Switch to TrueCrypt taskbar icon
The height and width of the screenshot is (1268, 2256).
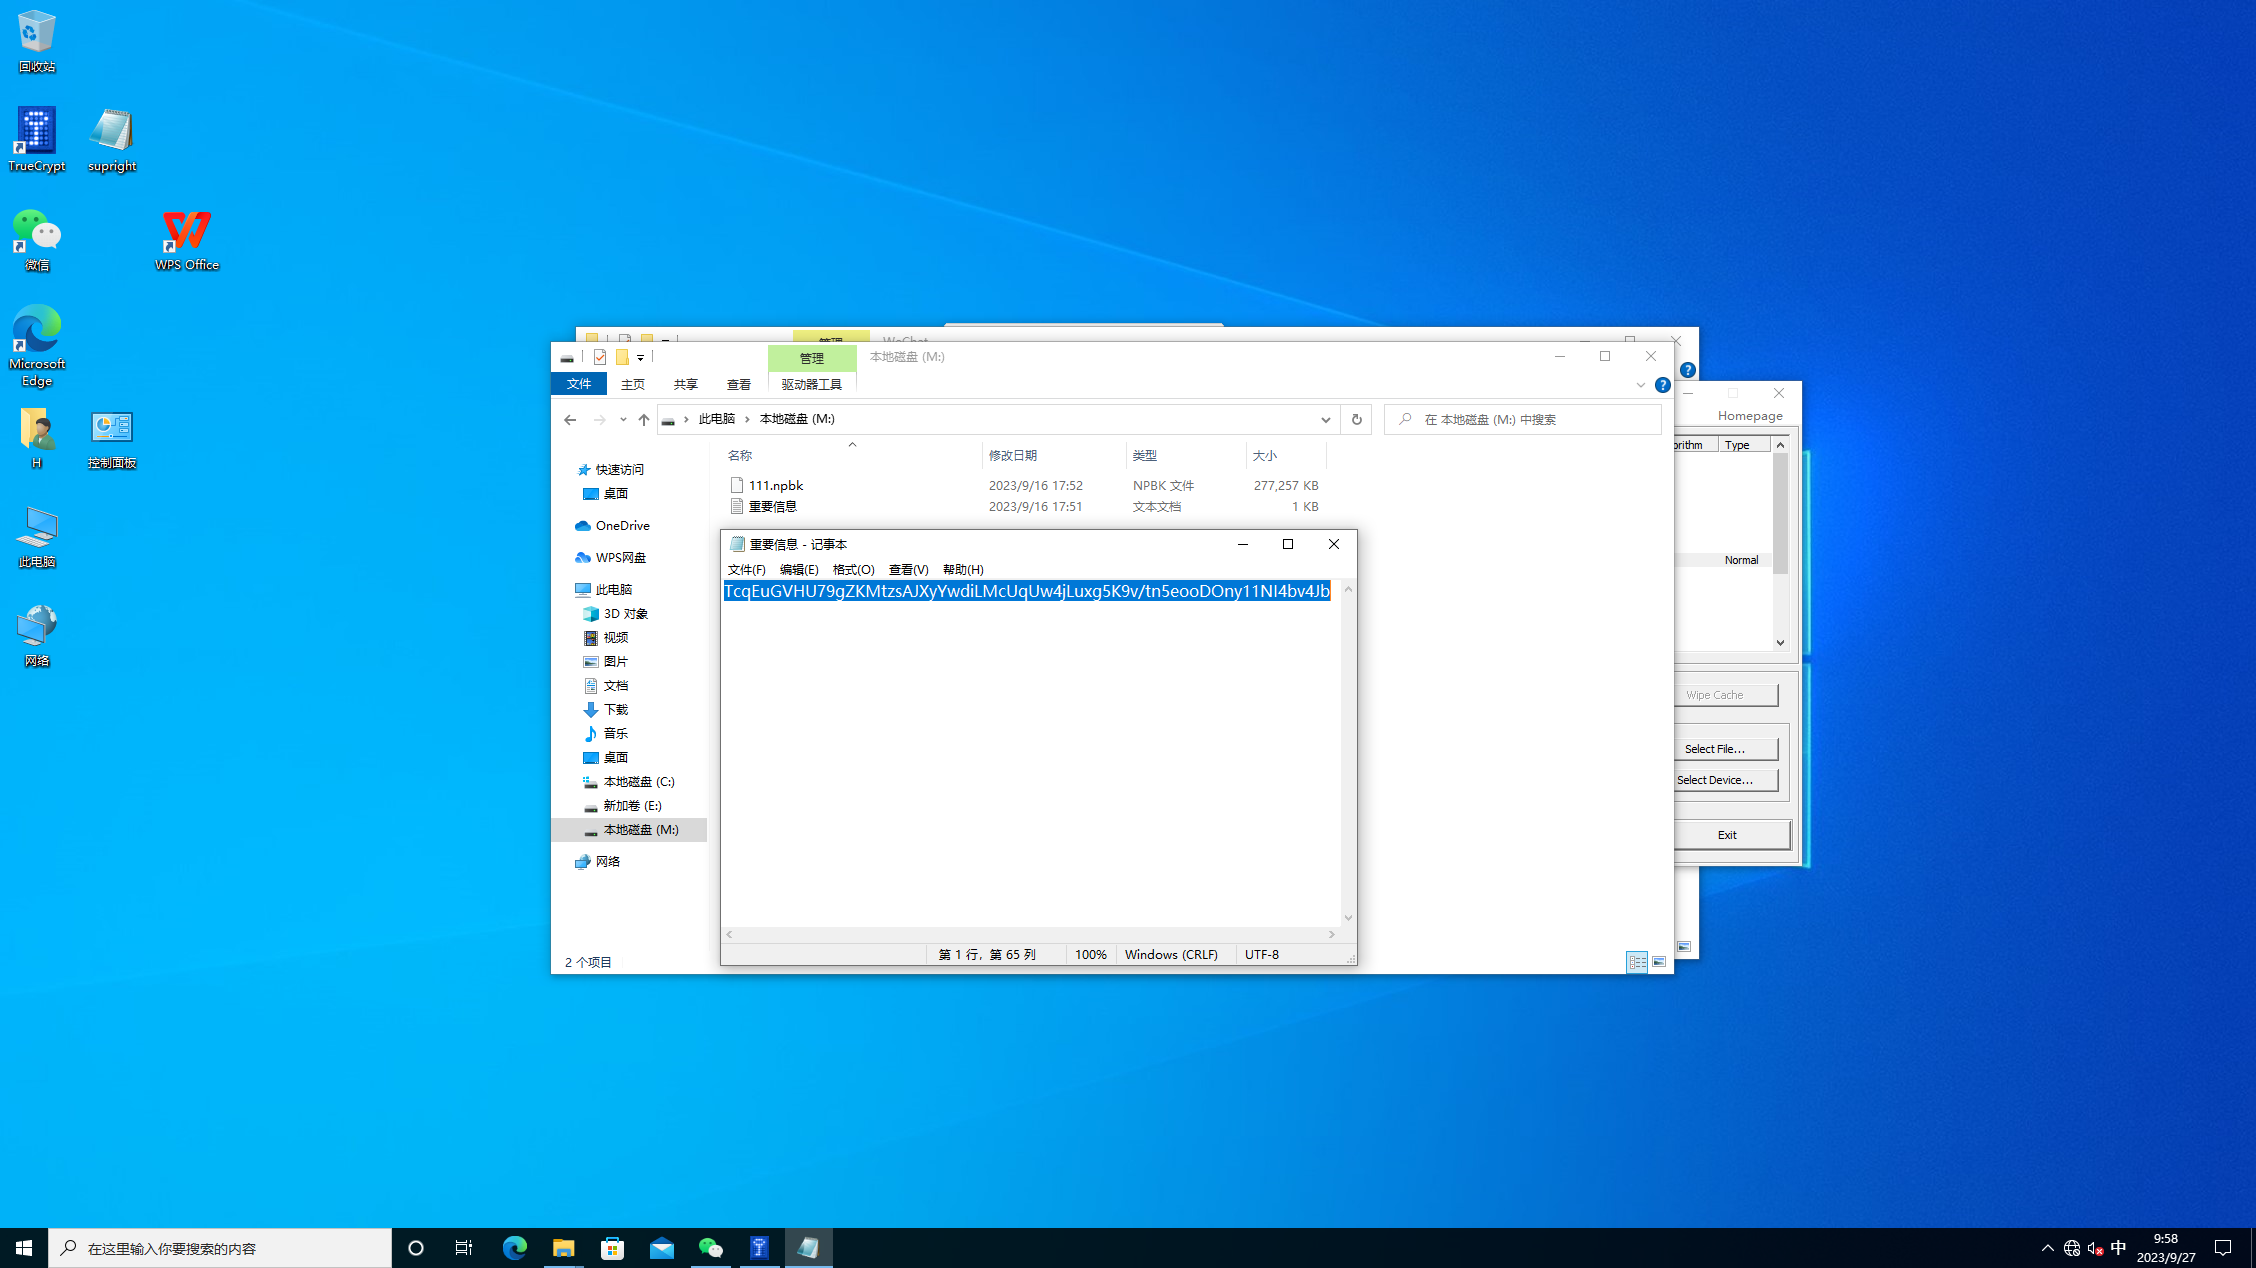[760, 1248]
